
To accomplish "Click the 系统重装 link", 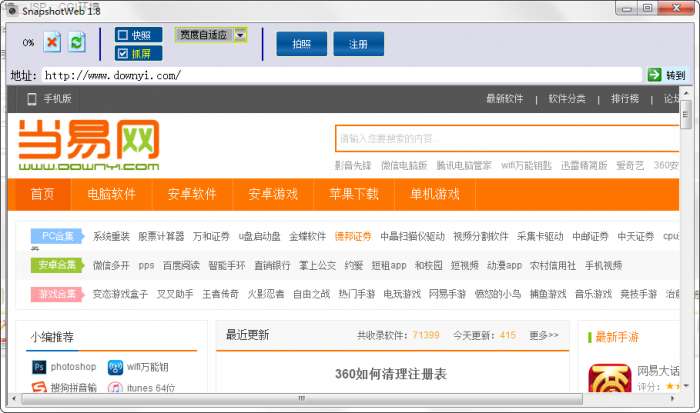I will [x=111, y=236].
